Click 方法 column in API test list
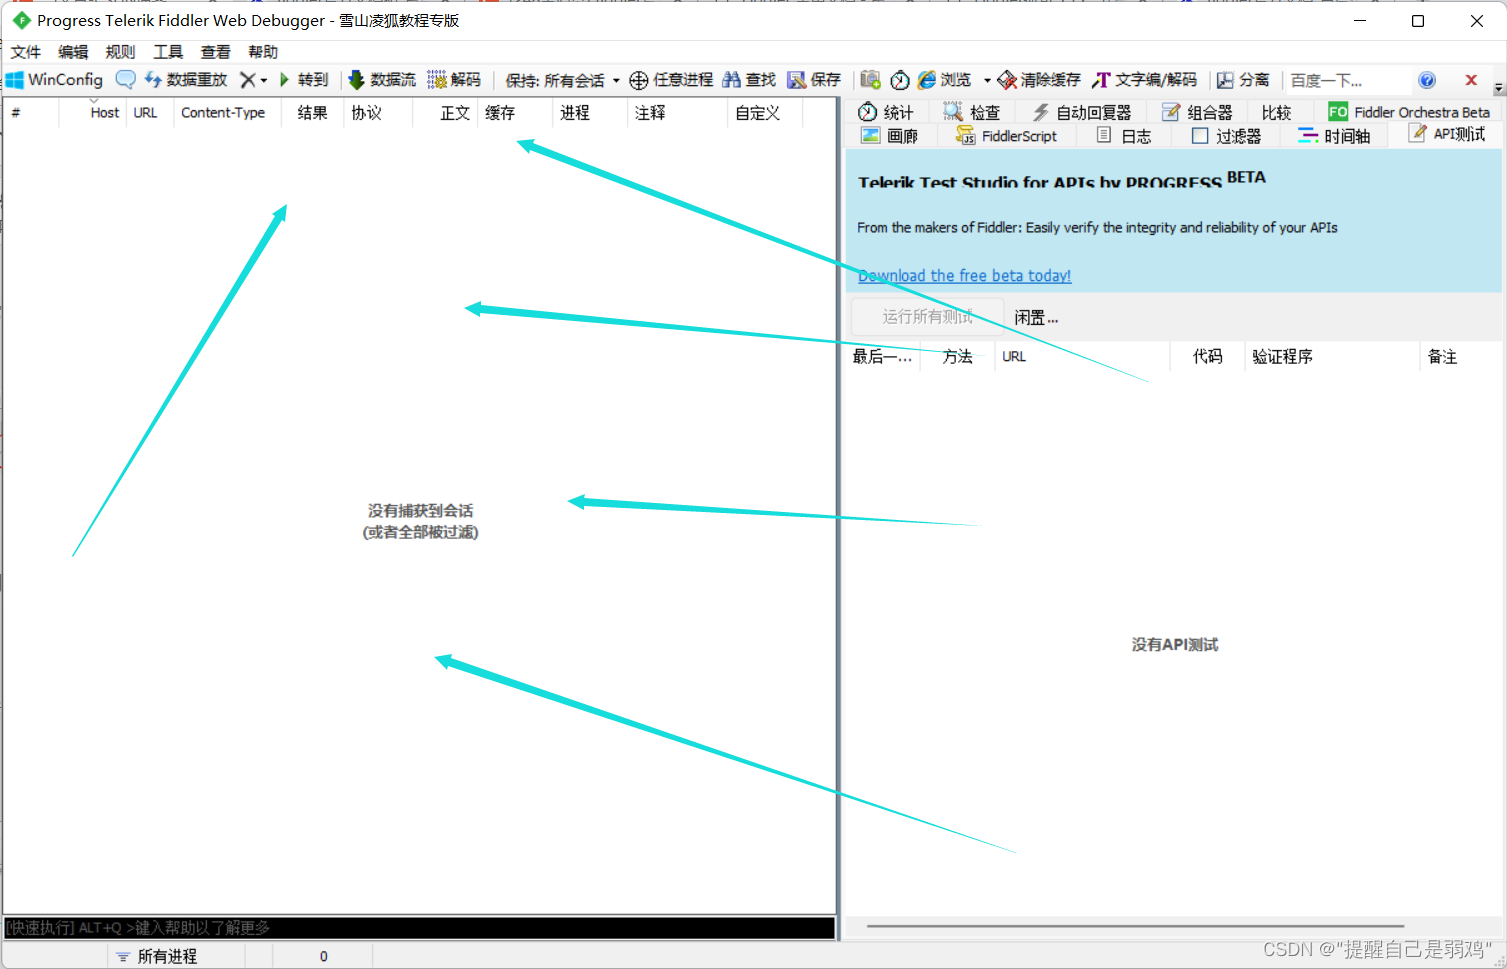 [957, 356]
